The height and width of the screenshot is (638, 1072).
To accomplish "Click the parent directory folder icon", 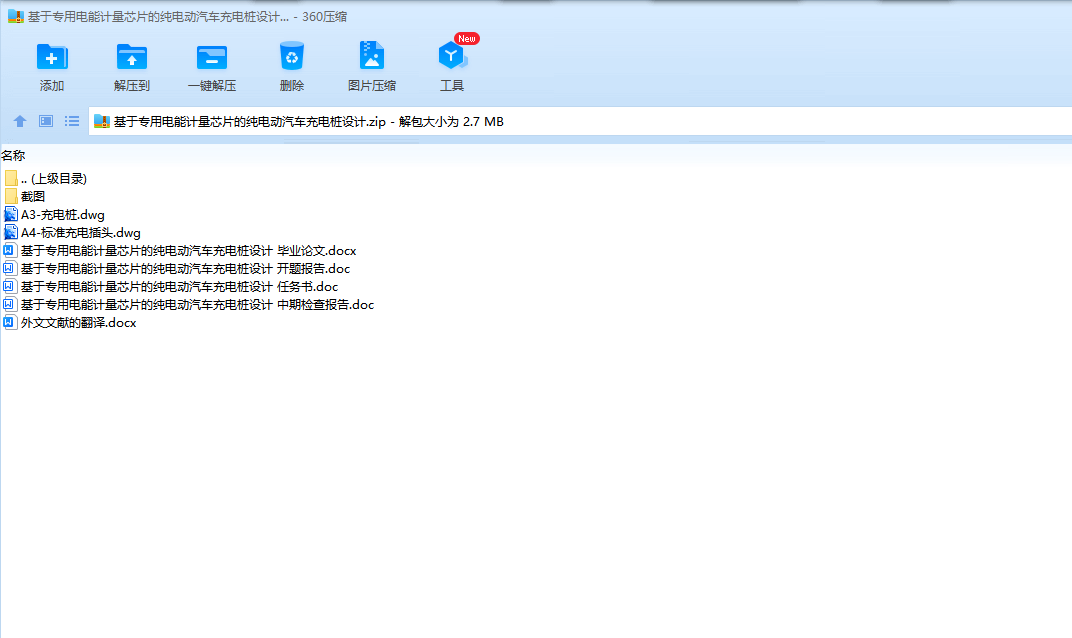I will coord(10,178).
